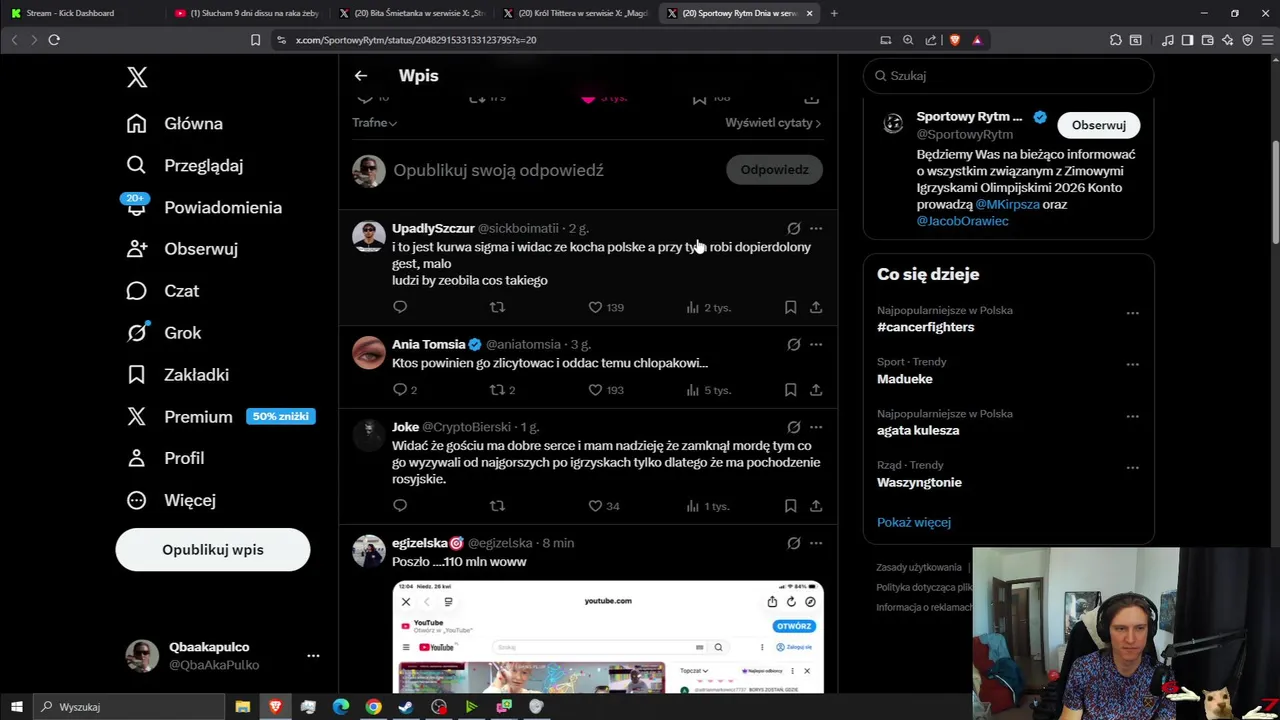Open the browser extensions puzzle icon
The image size is (1280, 720).
tap(1115, 40)
